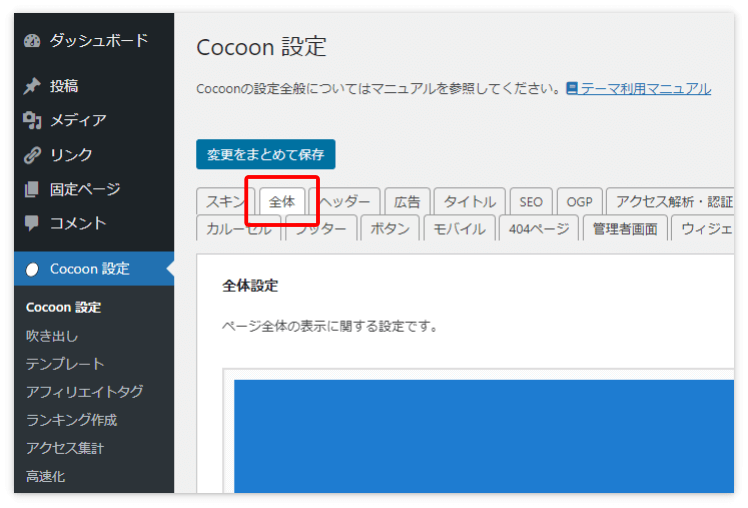This screenshot has height=508, width=748.
Task: Click the pushpin icon beside 投稿
Action: pyautogui.click(x=32, y=86)
